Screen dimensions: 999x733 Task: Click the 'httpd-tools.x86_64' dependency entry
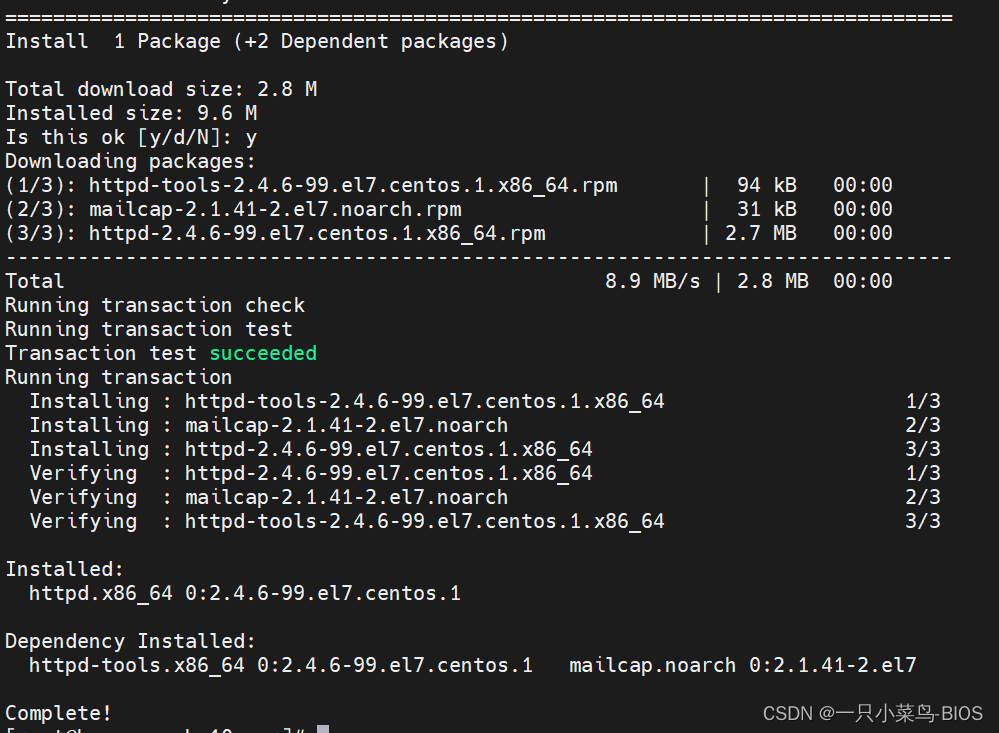point(281,665)
